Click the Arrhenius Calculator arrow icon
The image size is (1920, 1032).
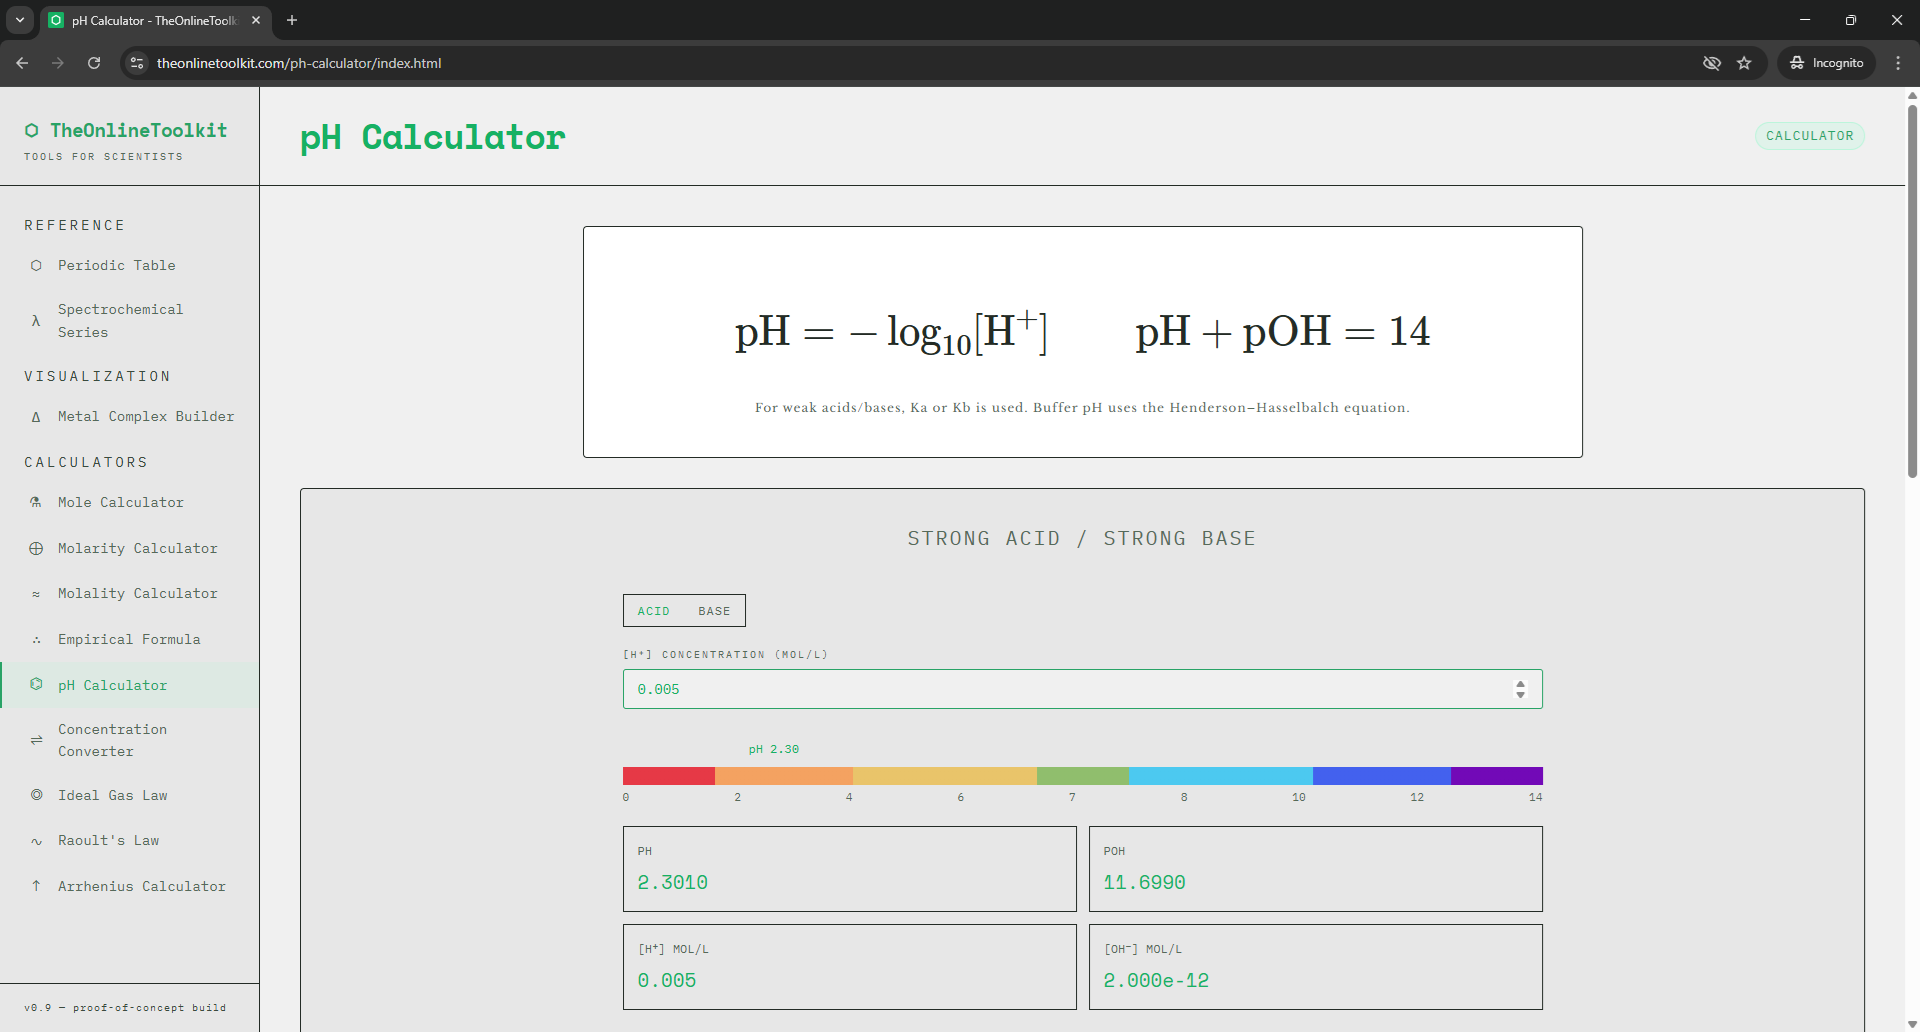pyautogui.click(x=36, y=886)
